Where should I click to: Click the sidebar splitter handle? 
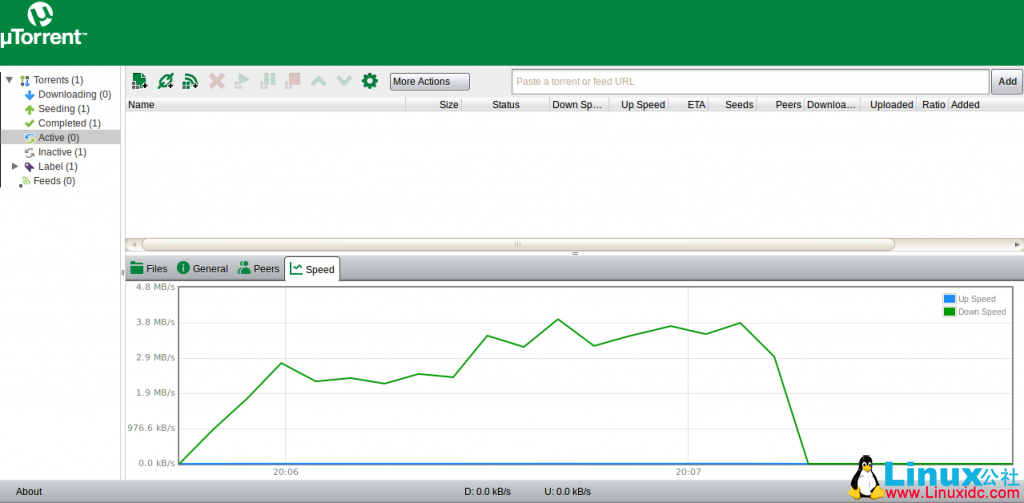point(123,272)
